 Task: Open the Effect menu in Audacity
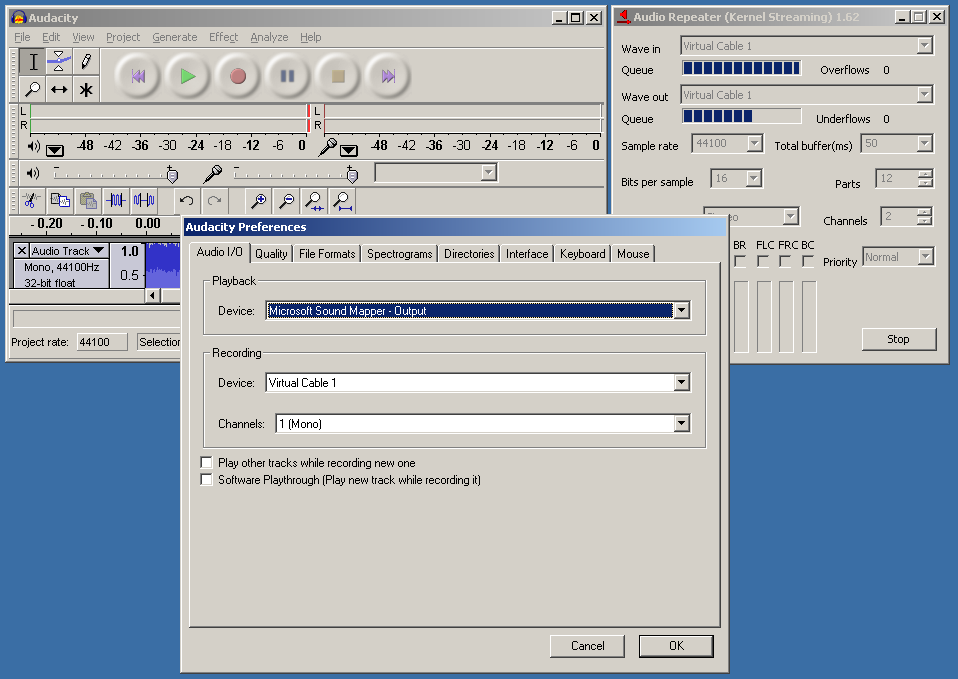pyautogui.click(x=223, y=37)
